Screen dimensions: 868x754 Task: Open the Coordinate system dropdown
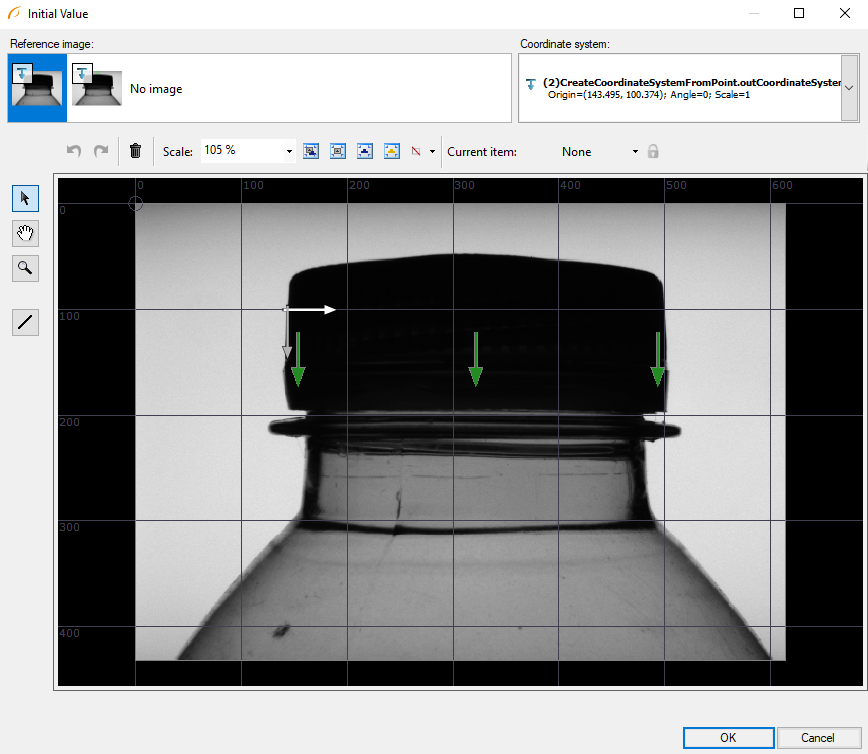coord(848,88)
